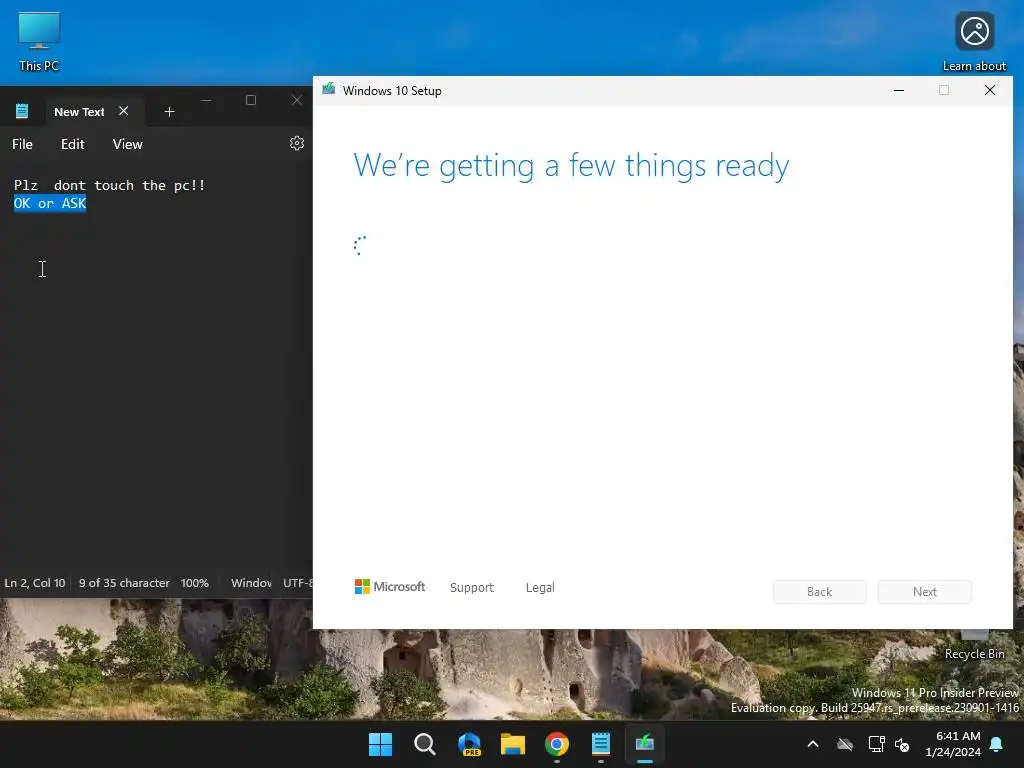Open Google Chrome from taskbar
This screenshot has height=768, width=1024.
(557, 744)
